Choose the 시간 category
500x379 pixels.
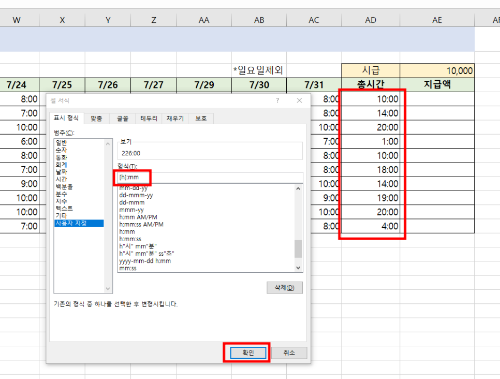click(61, 179)
